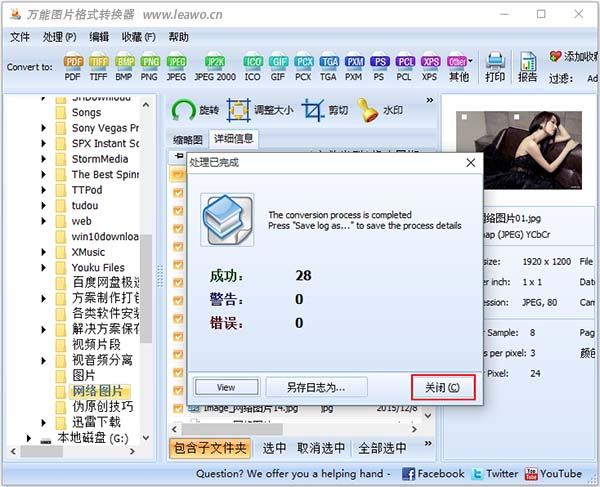
Task: Close the 处理已完成 dialog with X
Action: click(x=471, y=163)
